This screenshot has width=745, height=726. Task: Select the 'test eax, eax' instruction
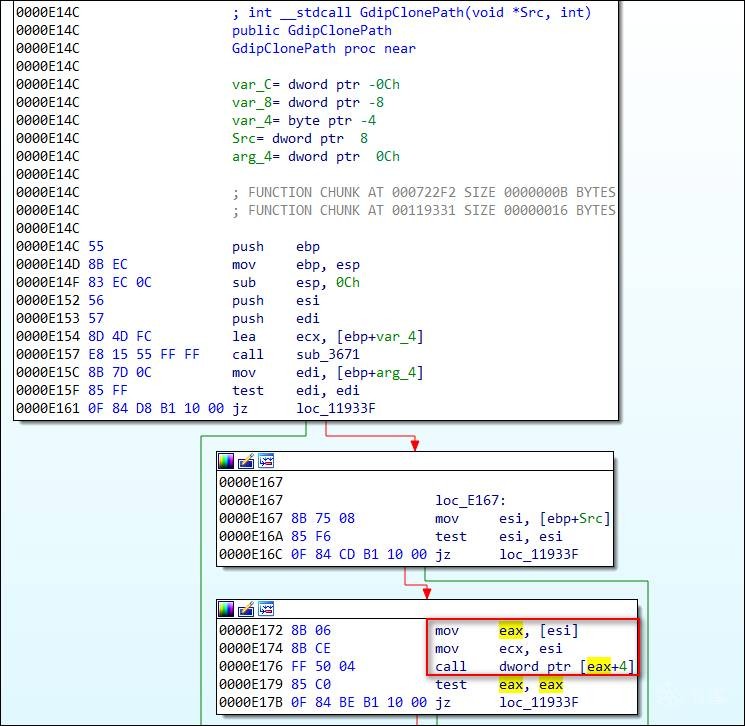pos(498,685)
